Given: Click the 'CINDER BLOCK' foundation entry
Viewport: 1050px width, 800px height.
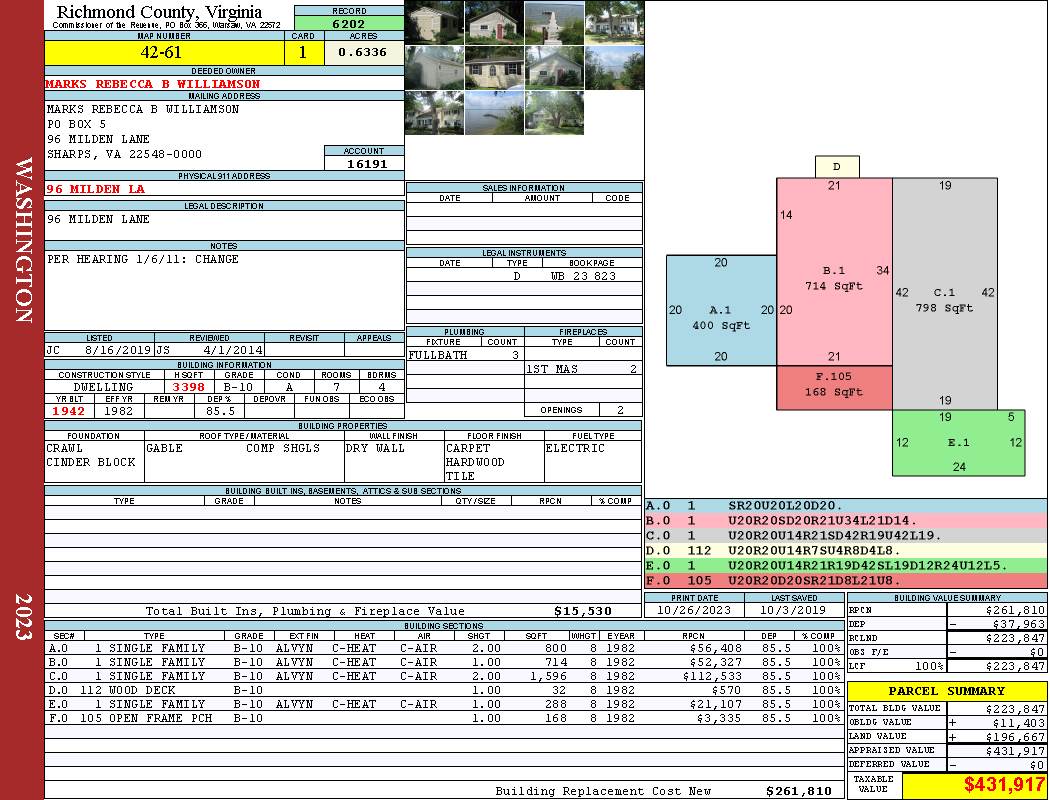Looking at the screenshot, I should click(x=90, y=462).
